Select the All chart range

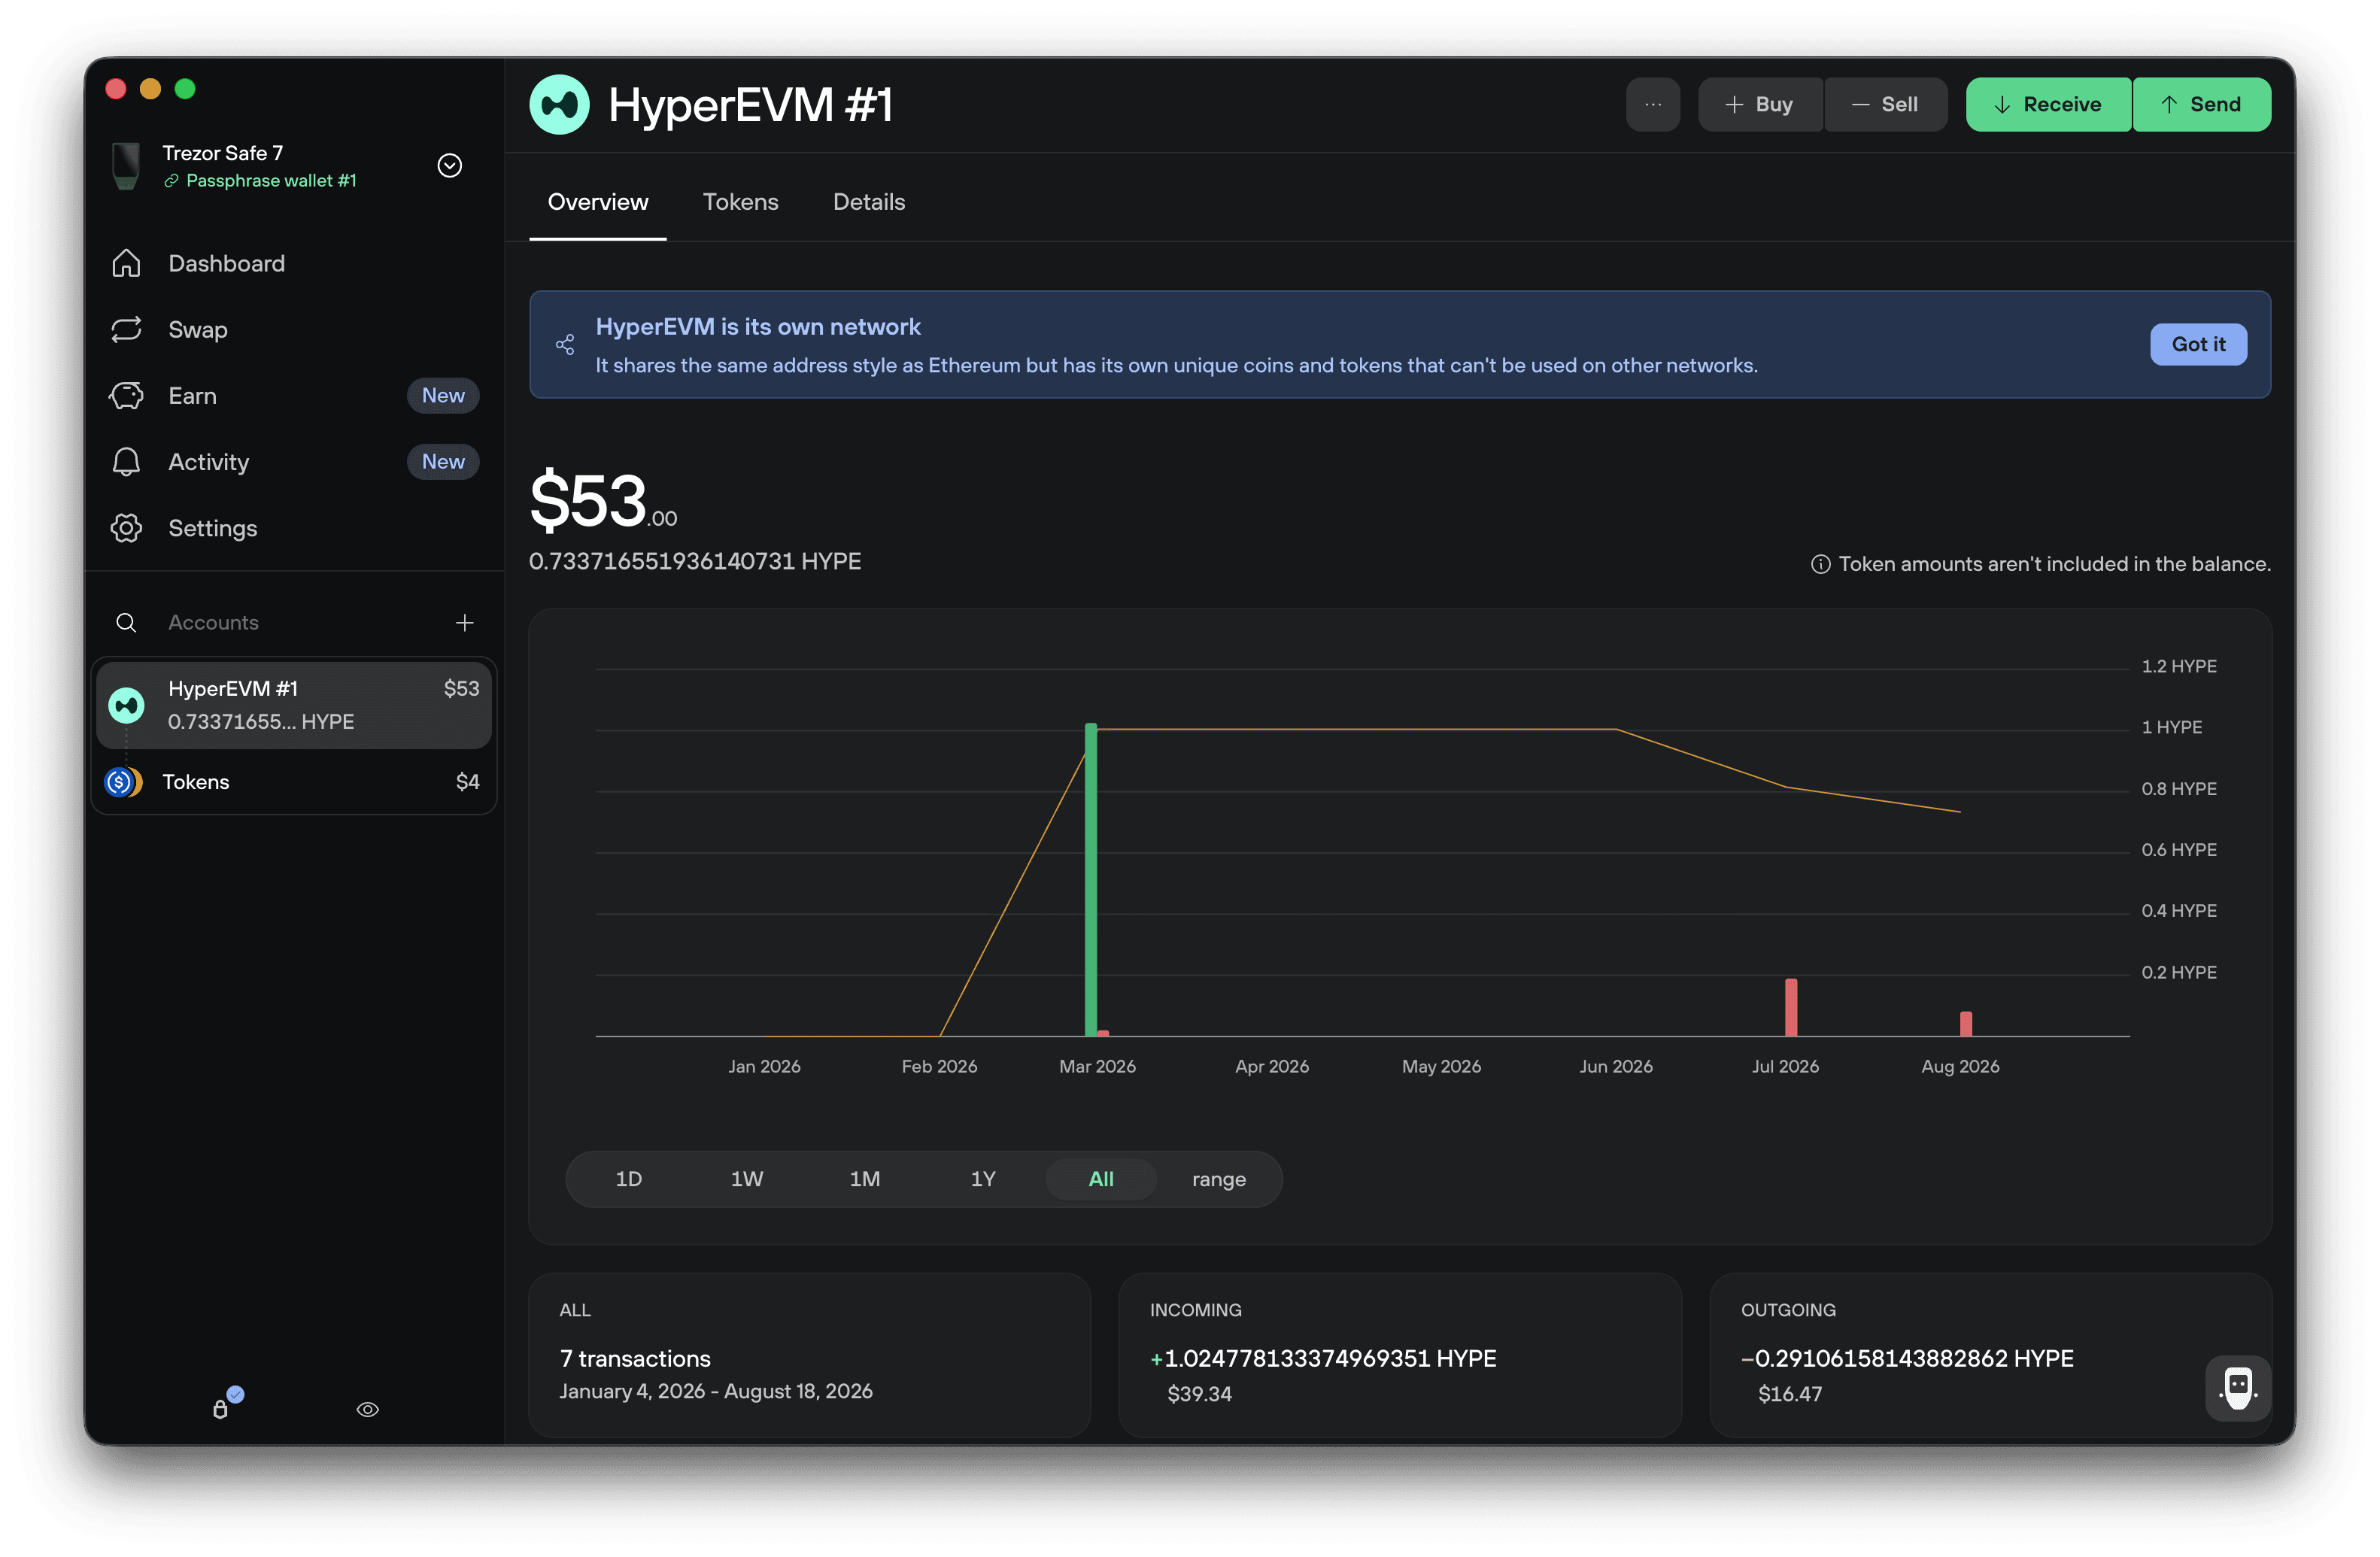click(x=1100, y=1178)
